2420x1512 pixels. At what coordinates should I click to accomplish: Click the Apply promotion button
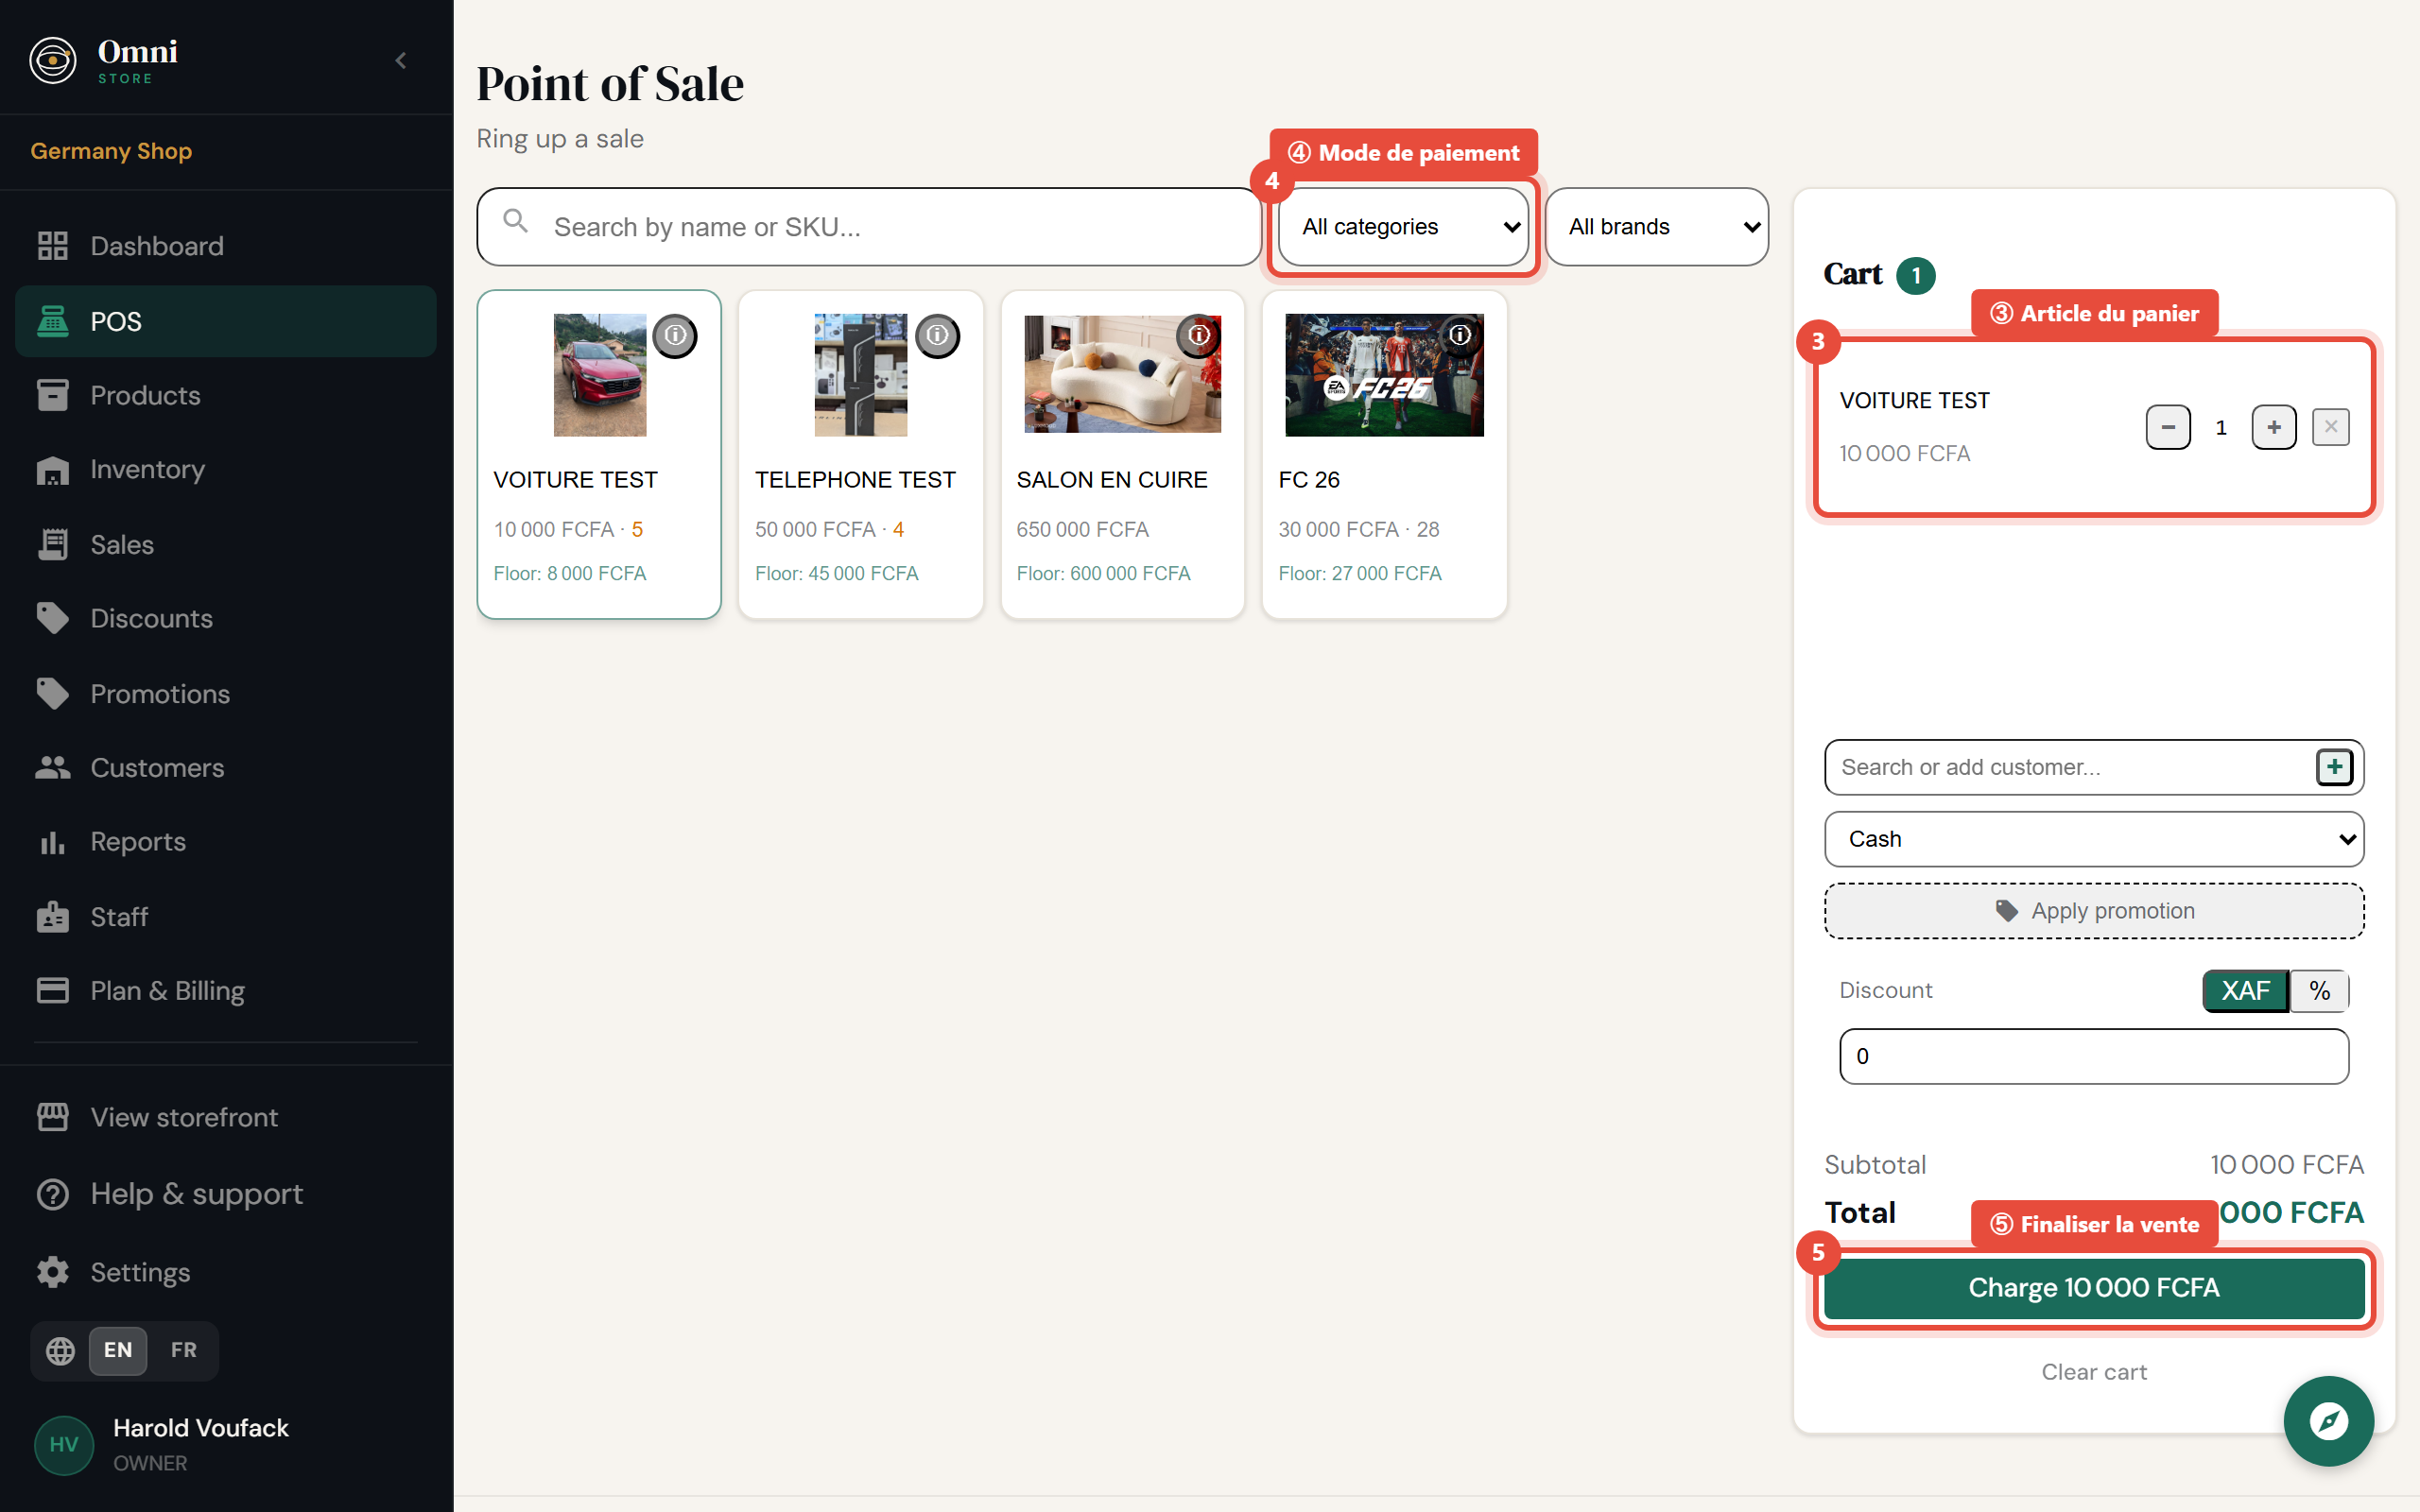point(2094,911)
